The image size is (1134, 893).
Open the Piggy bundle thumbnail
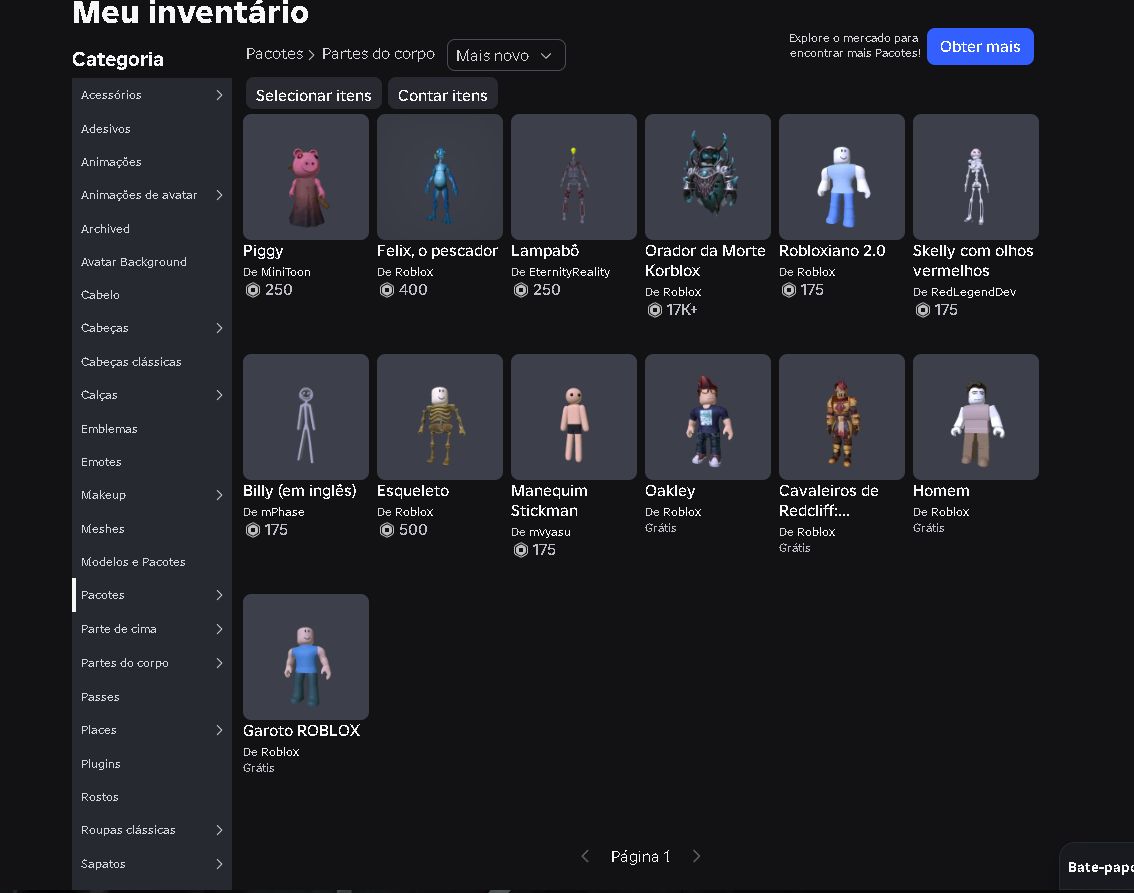point(306,176)
